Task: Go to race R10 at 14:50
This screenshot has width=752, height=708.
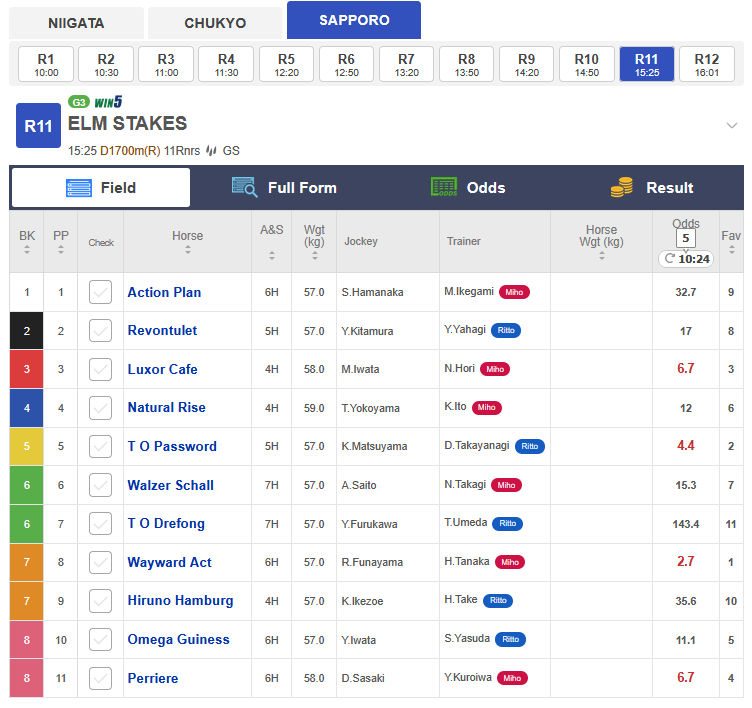Action: coord(587,64)
